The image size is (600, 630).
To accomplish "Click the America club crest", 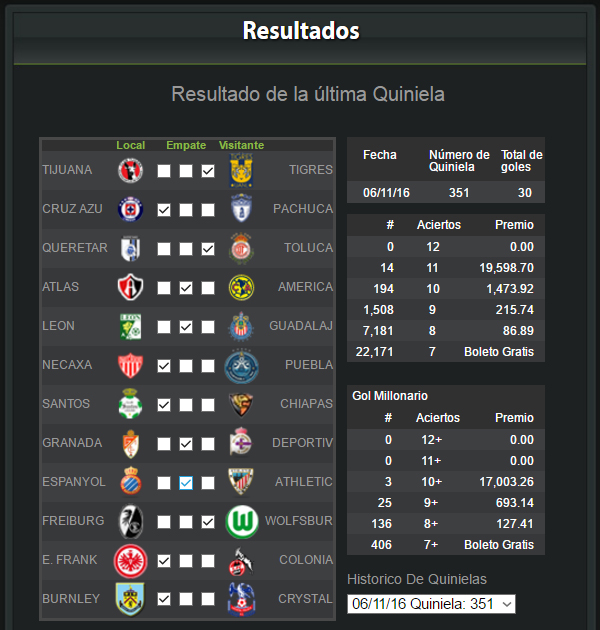I will [241, 287].
